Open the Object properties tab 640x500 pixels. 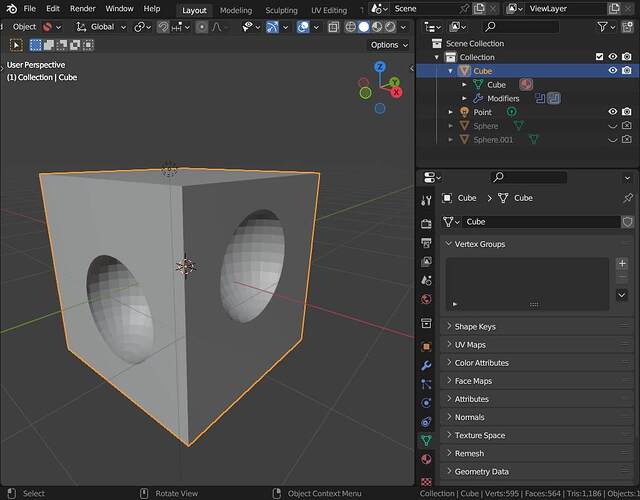pyautogui.click(x=426, y=347)
